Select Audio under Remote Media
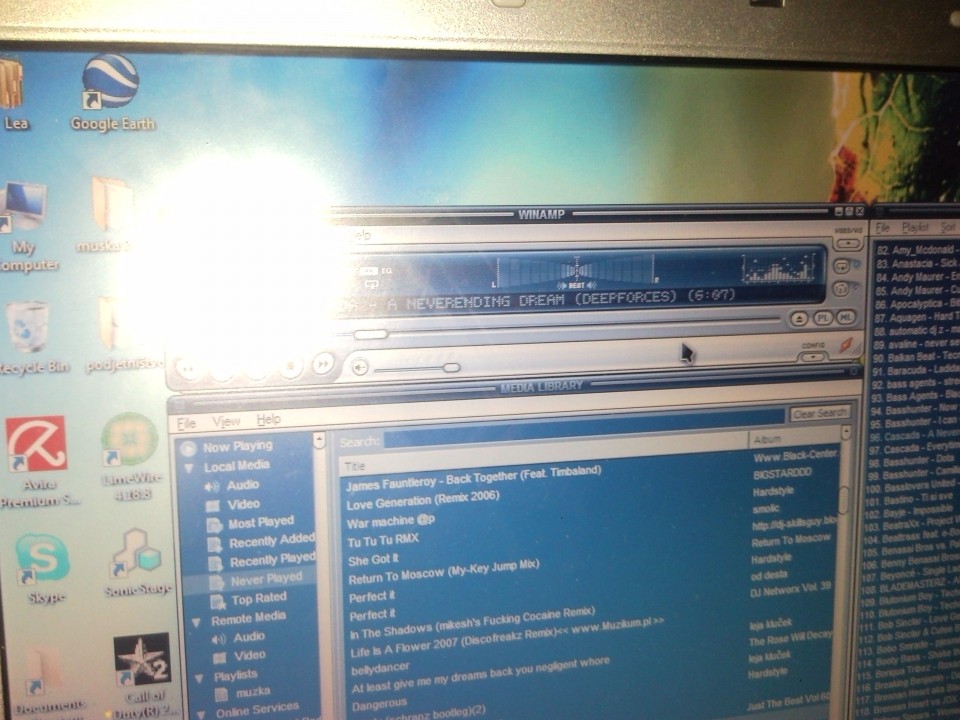The height and width of the screenshot is (720, 960). pyautogui.click(x=249, y=637)
